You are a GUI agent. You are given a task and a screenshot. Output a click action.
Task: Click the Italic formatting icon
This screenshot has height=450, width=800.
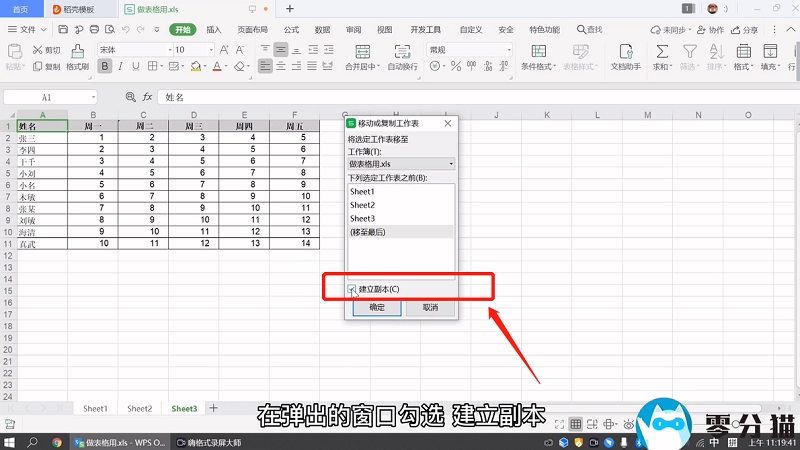point(123,67)
